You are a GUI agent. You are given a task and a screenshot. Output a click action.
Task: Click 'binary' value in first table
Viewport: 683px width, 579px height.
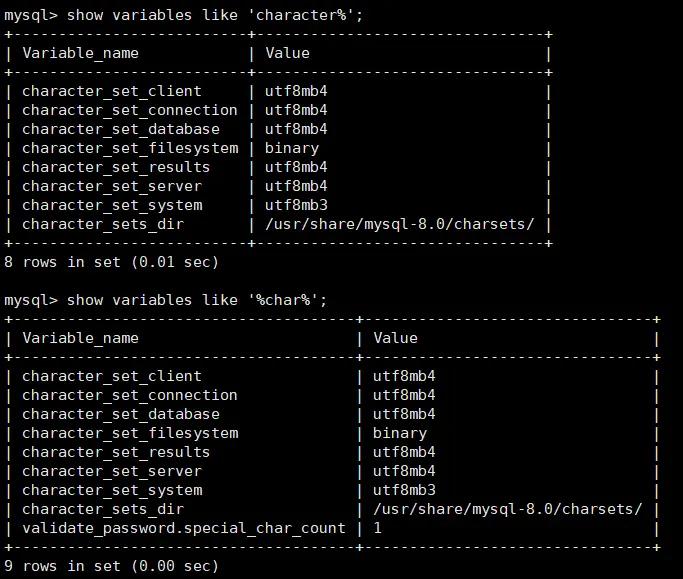pyautogui.click(x=292, y=148)
